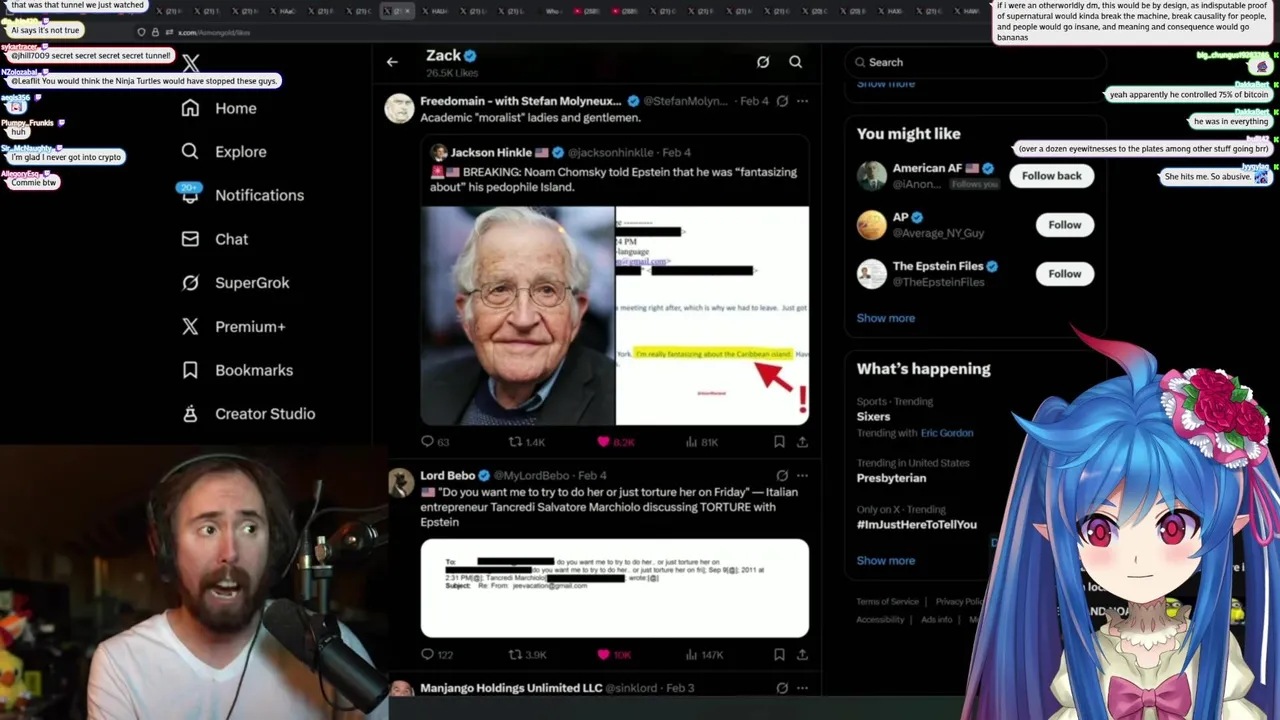The width and height of the screenshot is (1280, 720).
Task: Open the Accessibility footer link
Action: (x=880, y=620)
